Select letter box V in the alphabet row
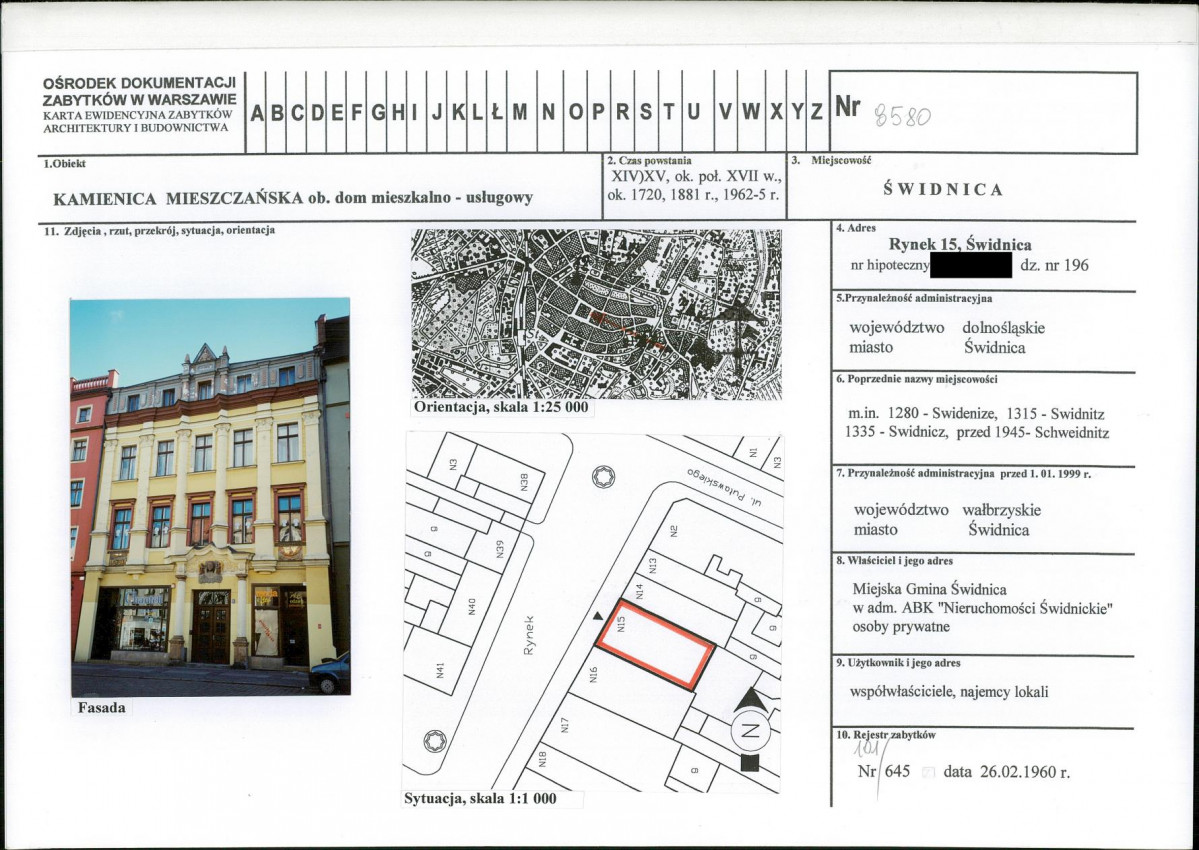 725,113
